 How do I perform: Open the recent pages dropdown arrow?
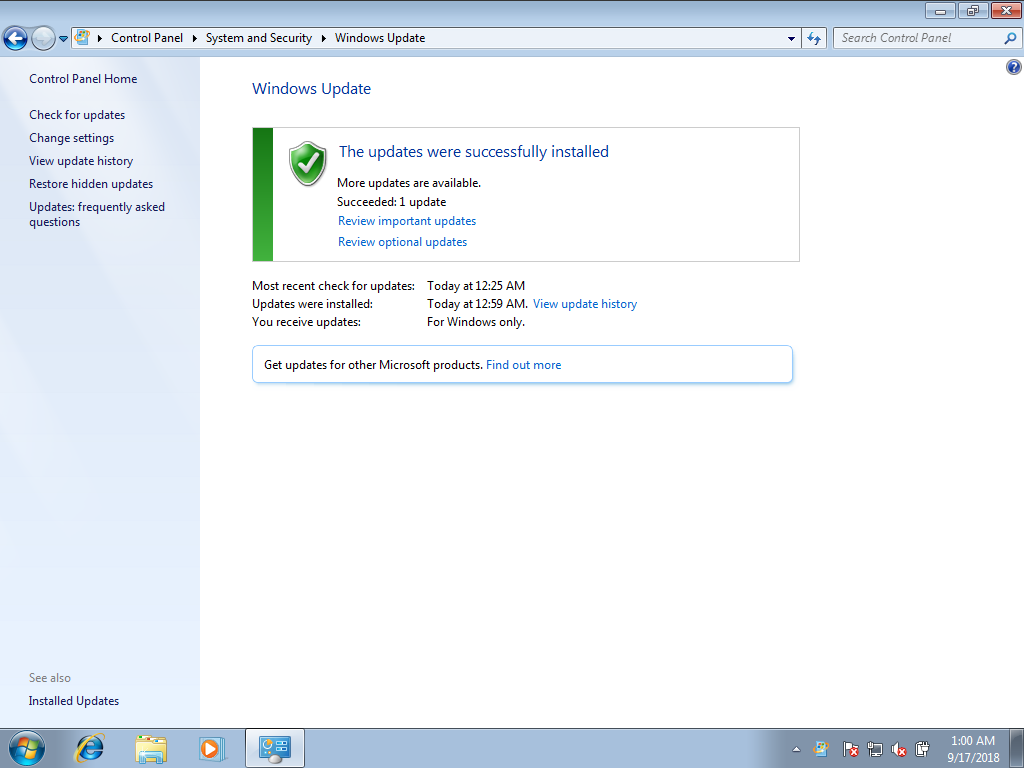coord(63,39)
